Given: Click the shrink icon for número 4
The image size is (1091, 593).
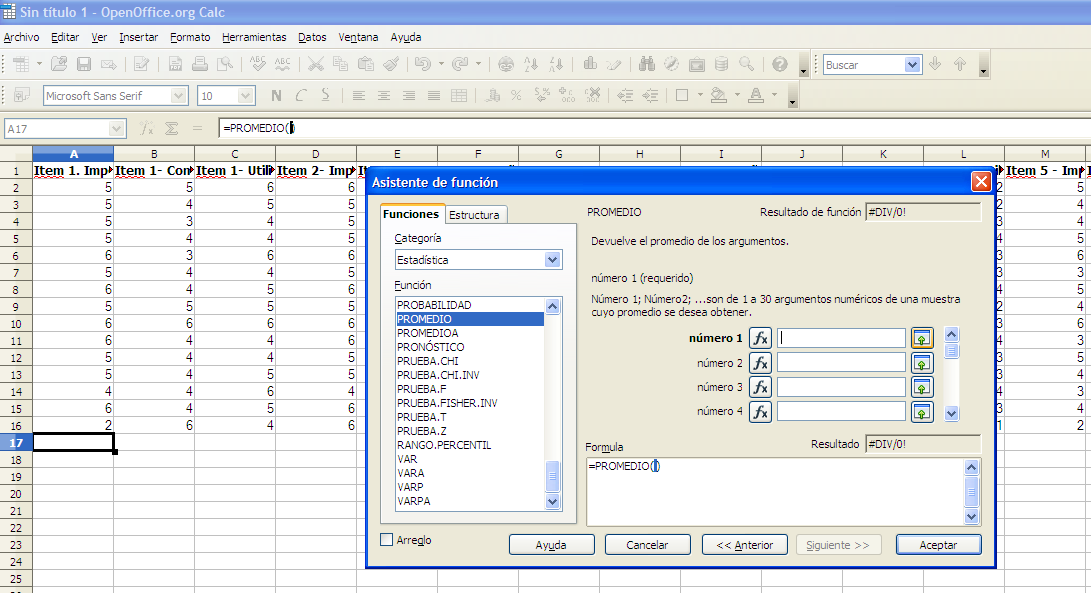Looking at the screenshot, I should coord(922,411).
